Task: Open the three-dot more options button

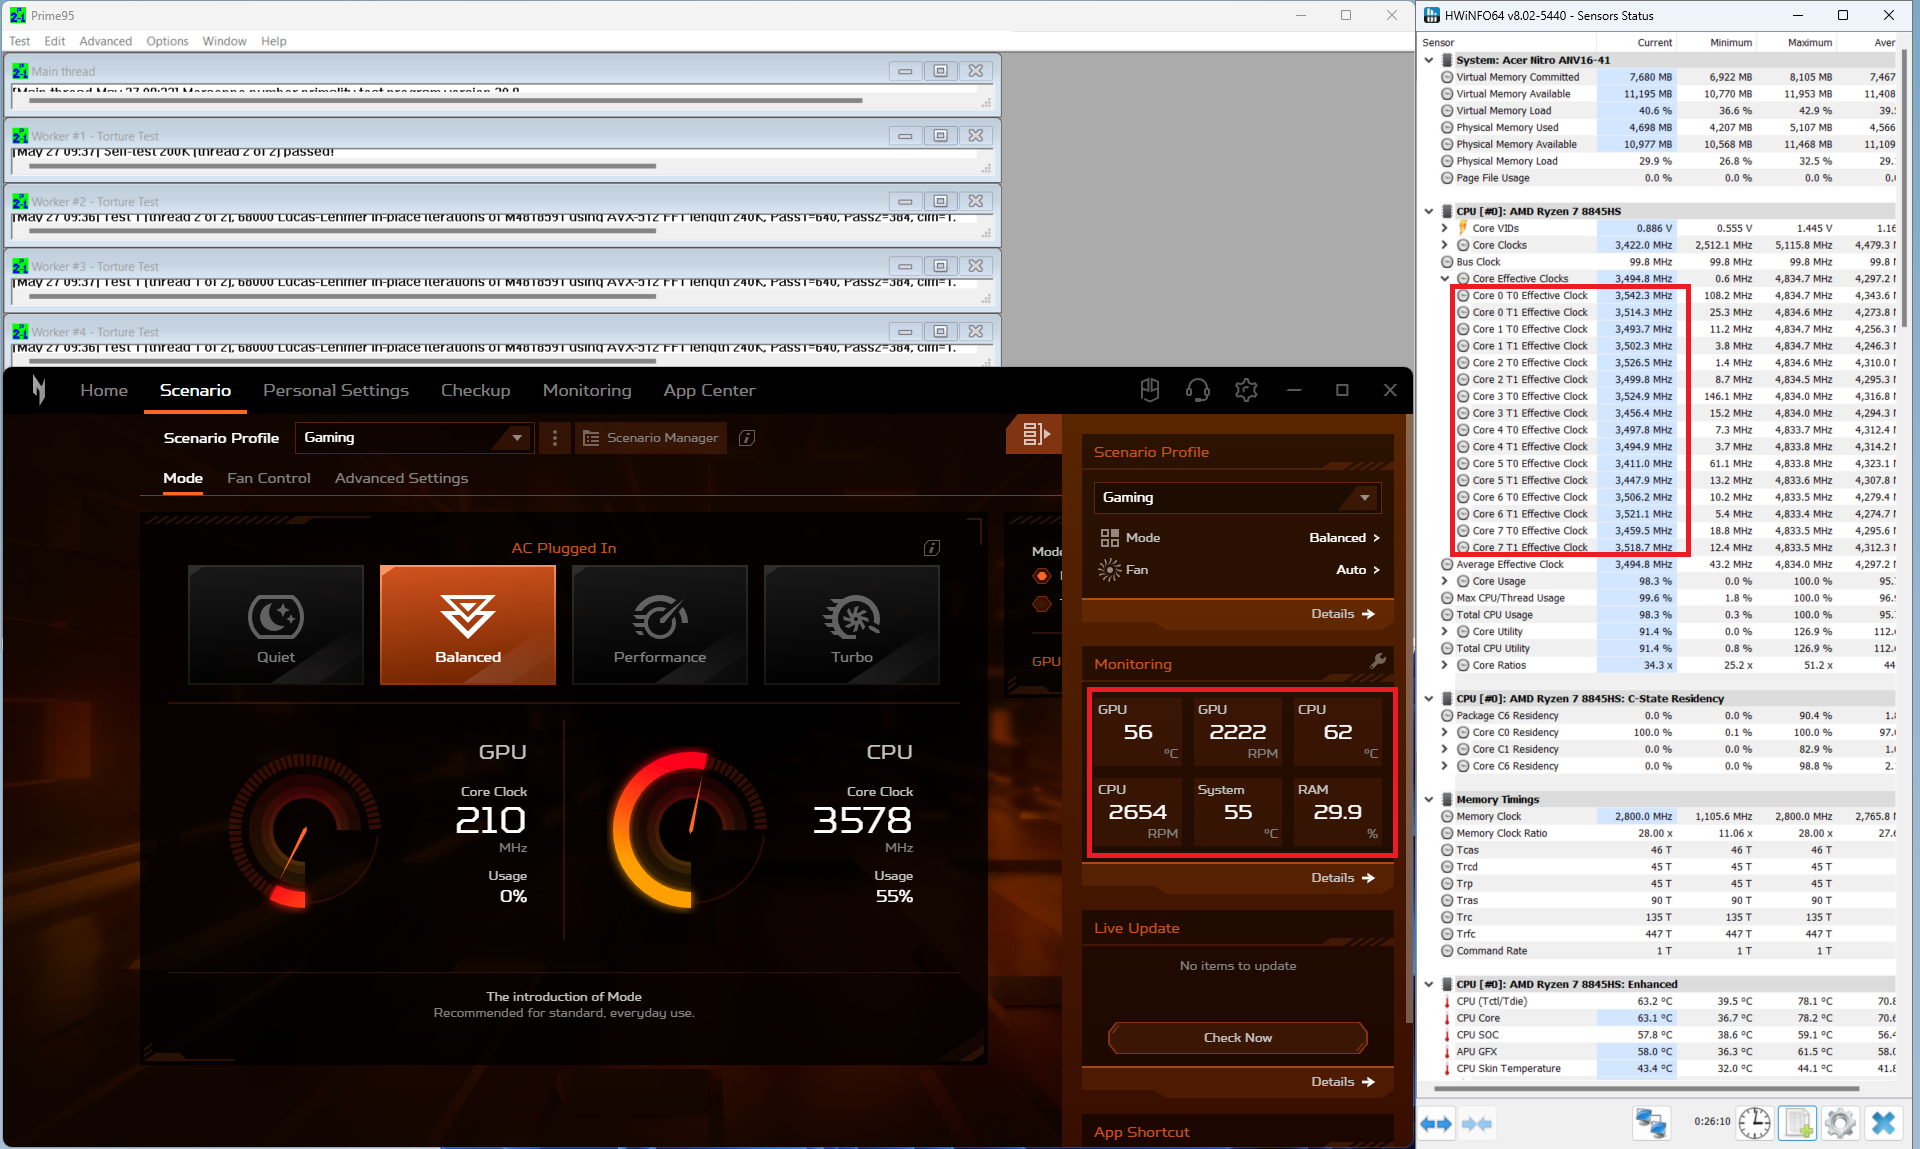Action: click(x=555, y=438)
